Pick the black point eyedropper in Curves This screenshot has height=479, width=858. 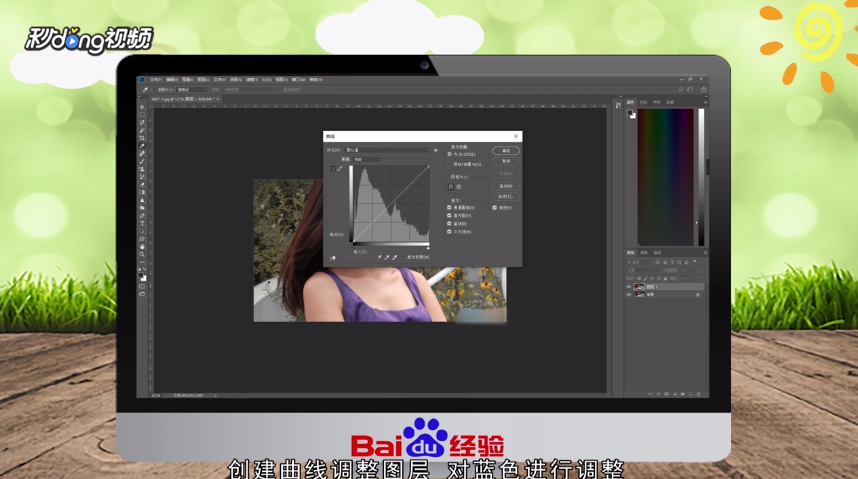point(379,257)
